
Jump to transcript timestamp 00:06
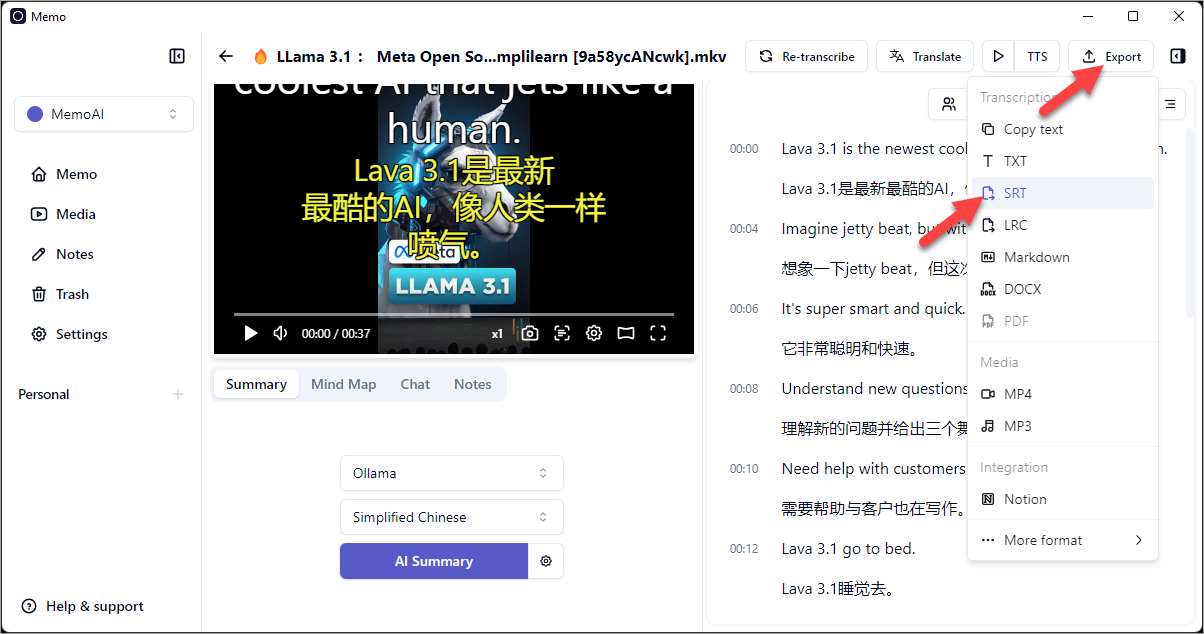pyautogui.click(x=744, y=309)
